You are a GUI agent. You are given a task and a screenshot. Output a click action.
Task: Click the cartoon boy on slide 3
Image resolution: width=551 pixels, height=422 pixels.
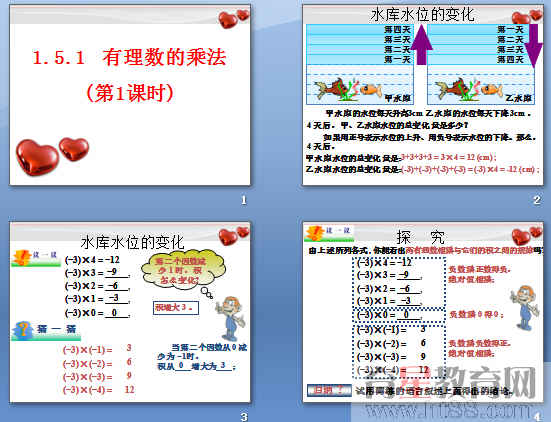230,318
